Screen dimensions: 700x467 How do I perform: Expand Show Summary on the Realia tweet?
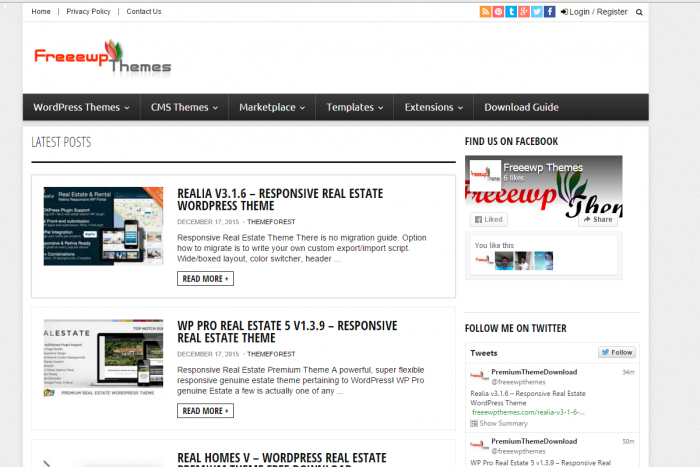499,423
